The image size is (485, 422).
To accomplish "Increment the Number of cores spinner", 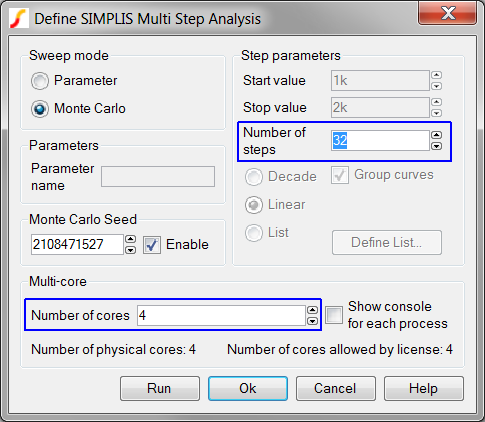I will [x=312, y=310].
